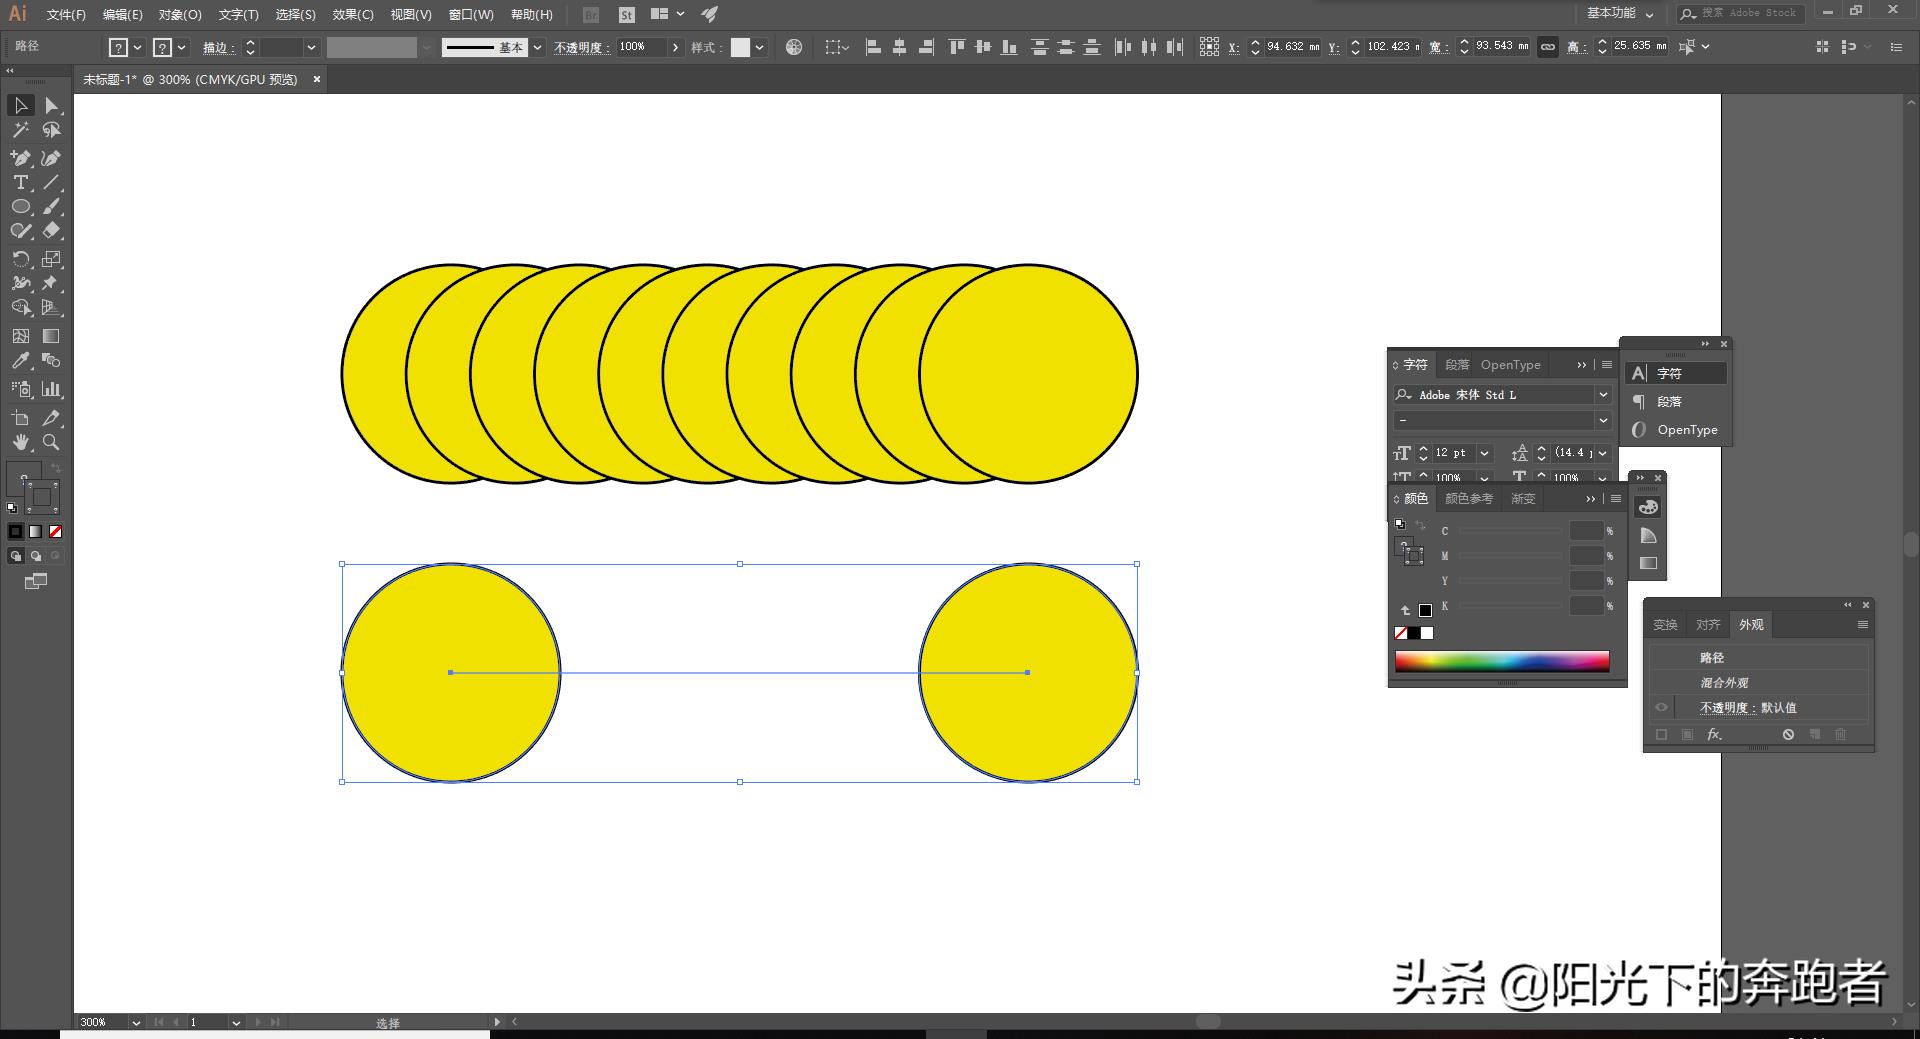Select the Paintbrush tool
Viewport: 1920px width, 1039px height.
51,206
